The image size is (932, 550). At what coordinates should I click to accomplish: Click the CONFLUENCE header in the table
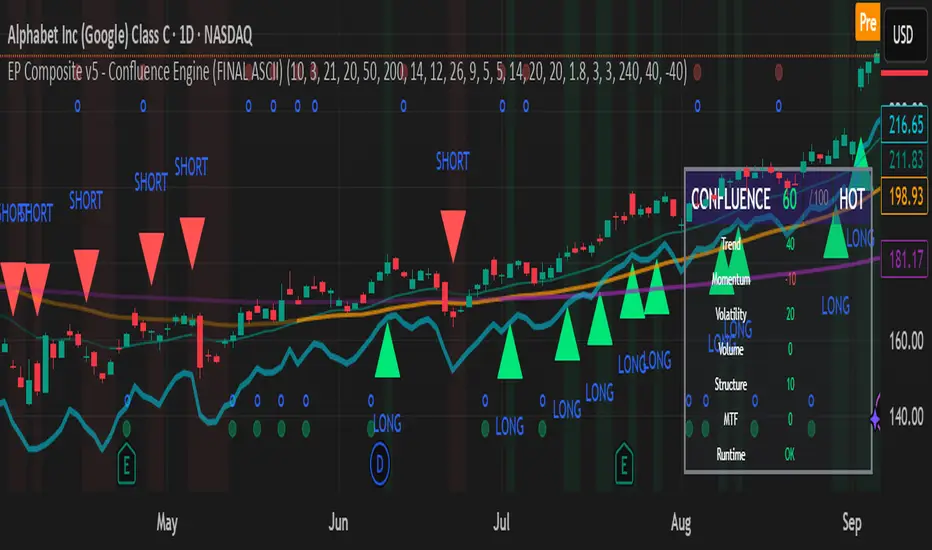[731, 199]
